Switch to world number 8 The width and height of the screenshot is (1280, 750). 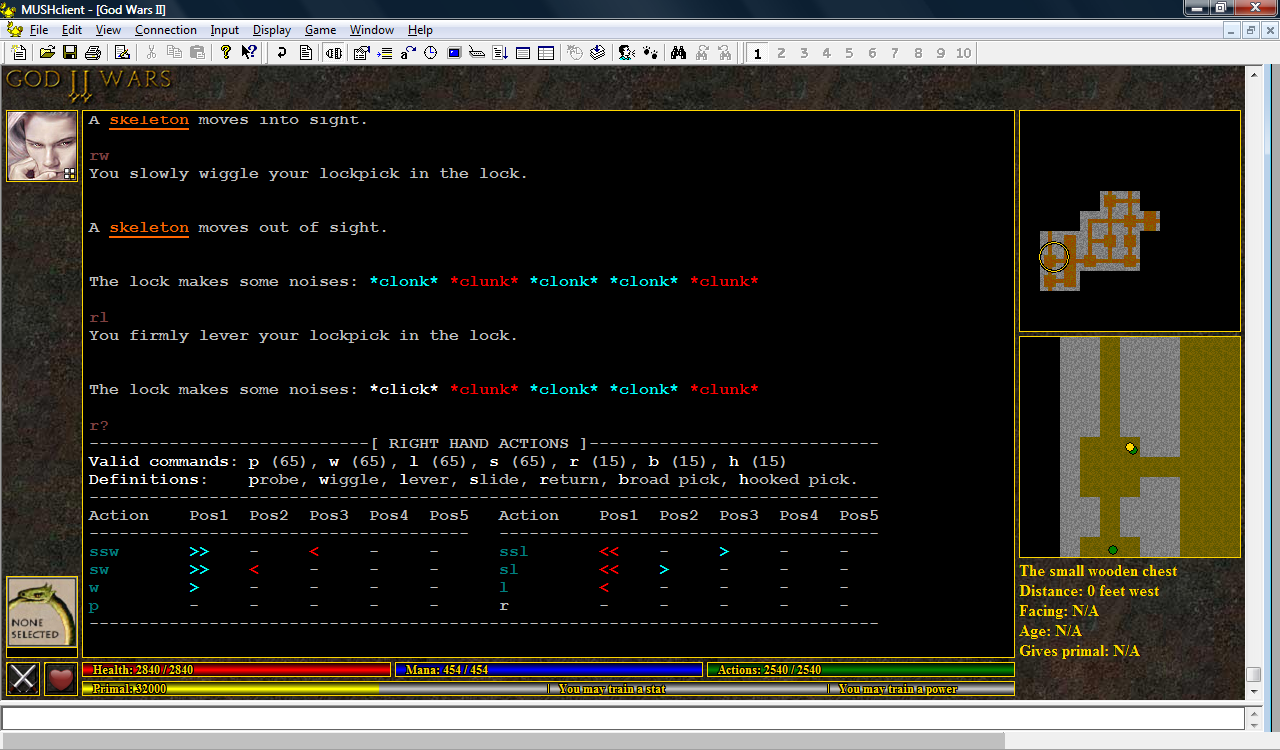coord(918,53)
